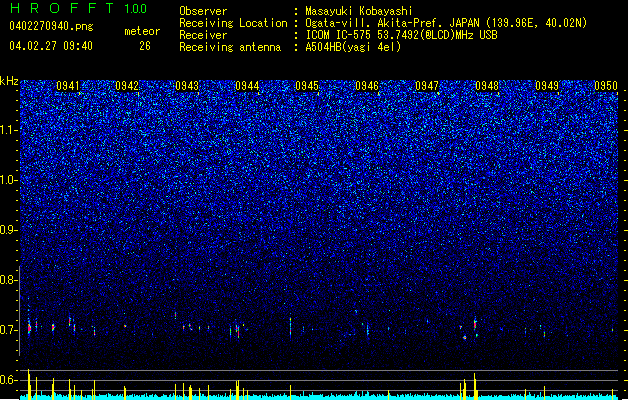Click the yellow intensity peak below 0948
Screen dimensions: 629x400
coord(475,386)
